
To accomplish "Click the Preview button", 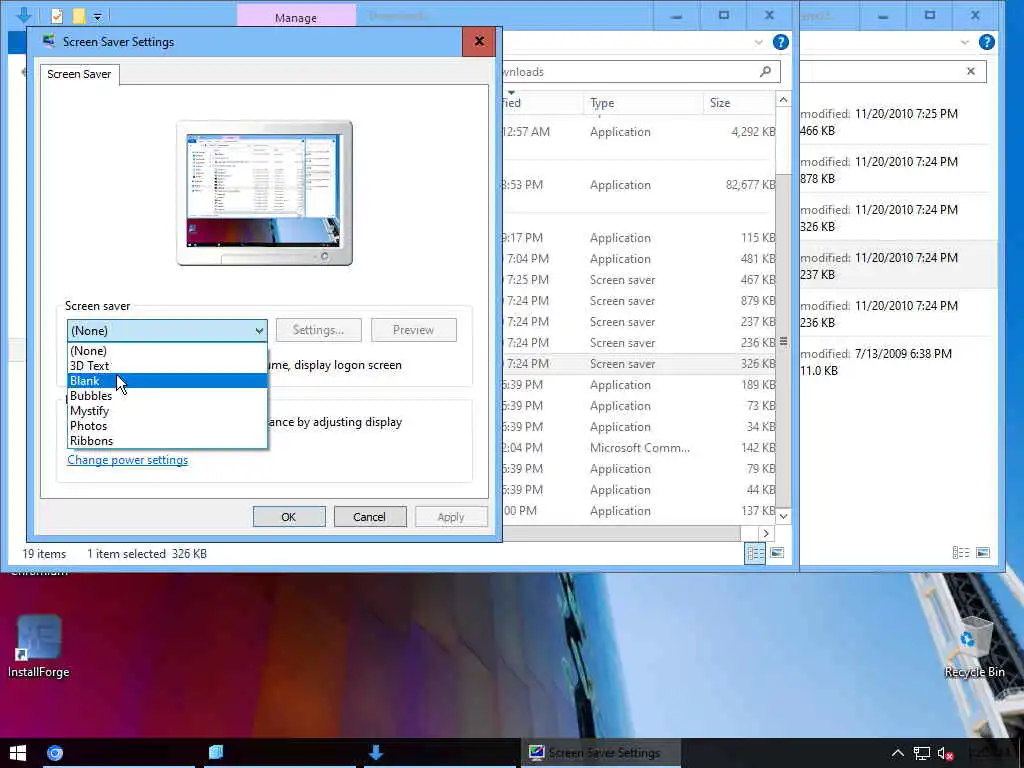I will (413, 330).
